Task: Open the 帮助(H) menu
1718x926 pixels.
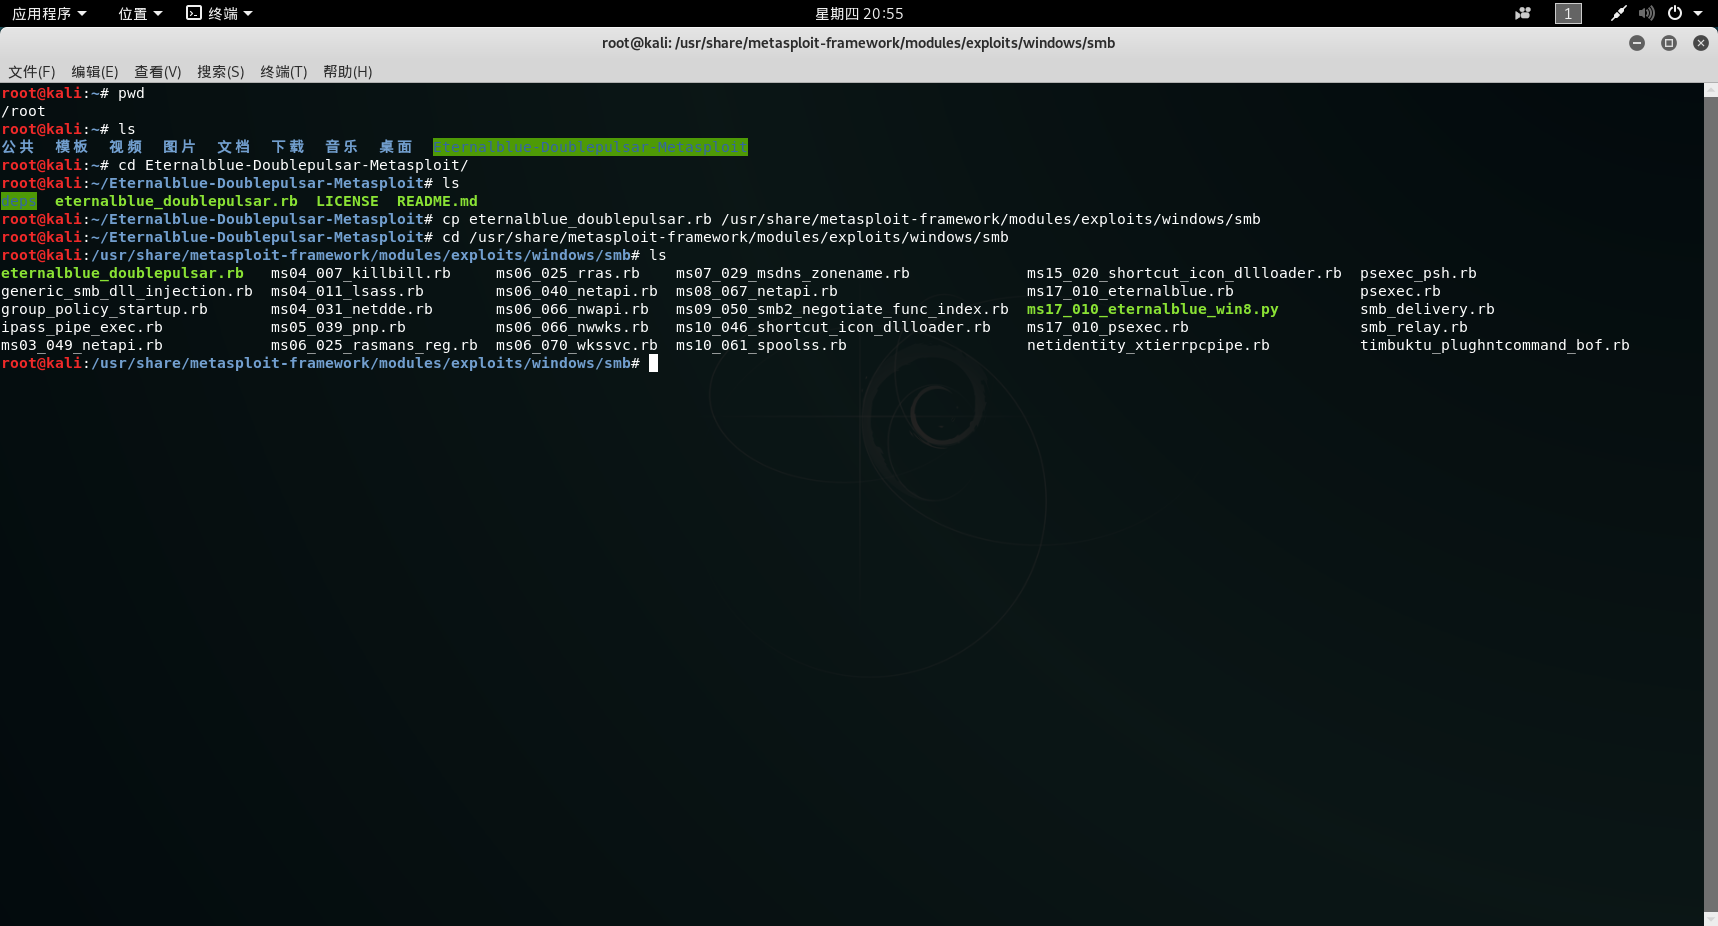Action: coord(348,72)
